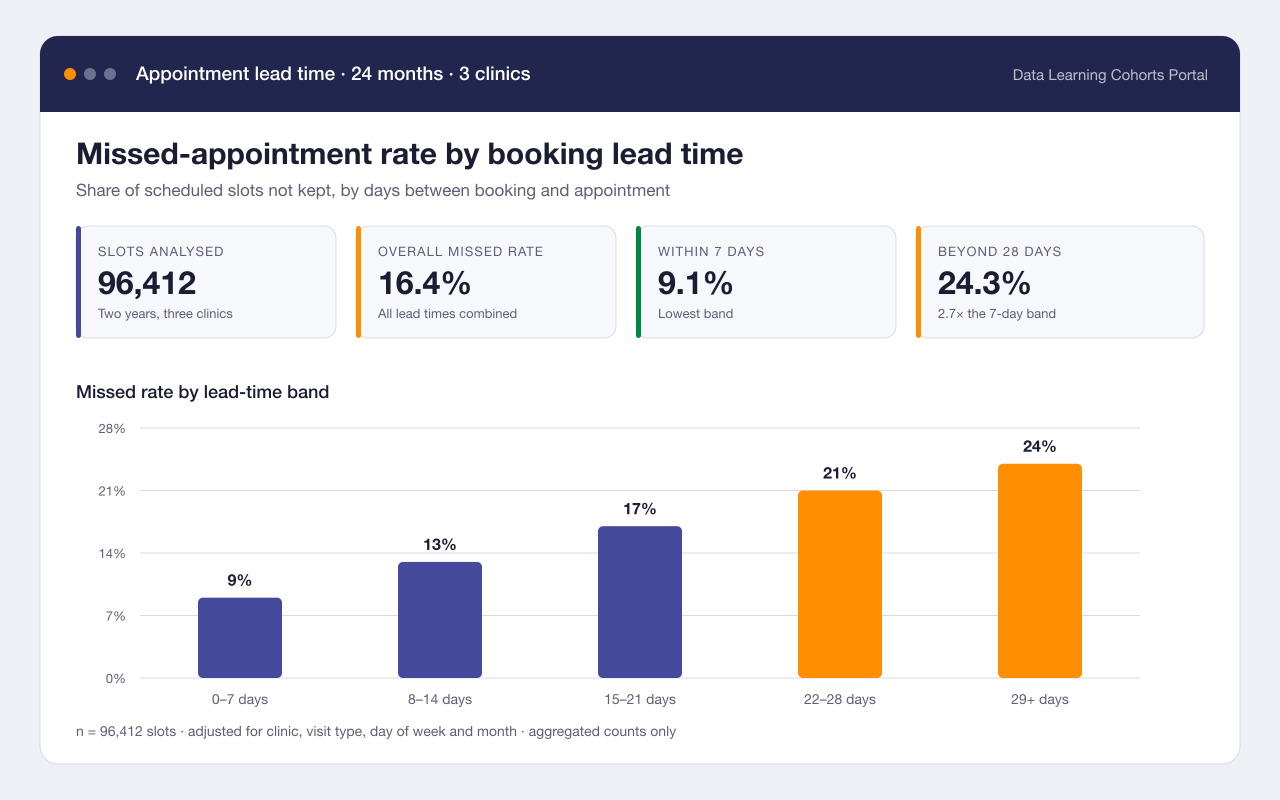Click the '15–21 days' axis label

[x=640, y=699]
